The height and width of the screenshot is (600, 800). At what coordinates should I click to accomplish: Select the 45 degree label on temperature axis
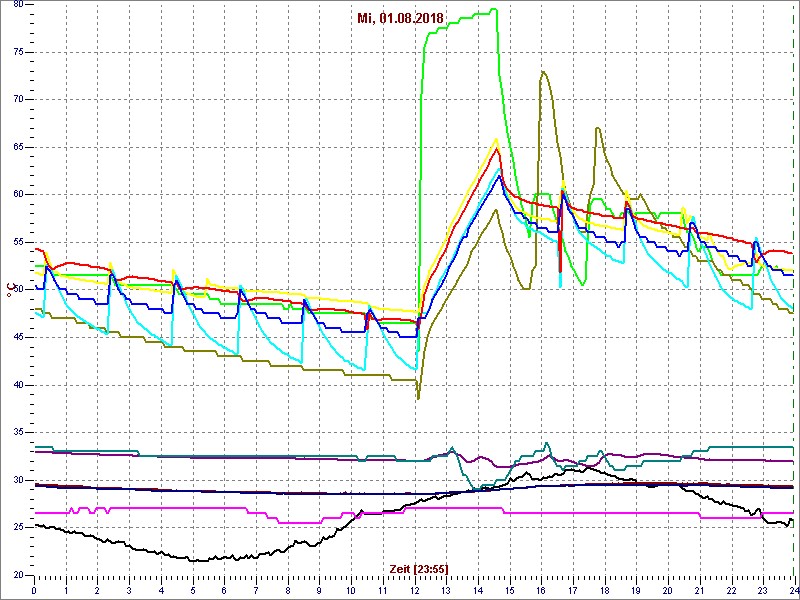(17, 337)
